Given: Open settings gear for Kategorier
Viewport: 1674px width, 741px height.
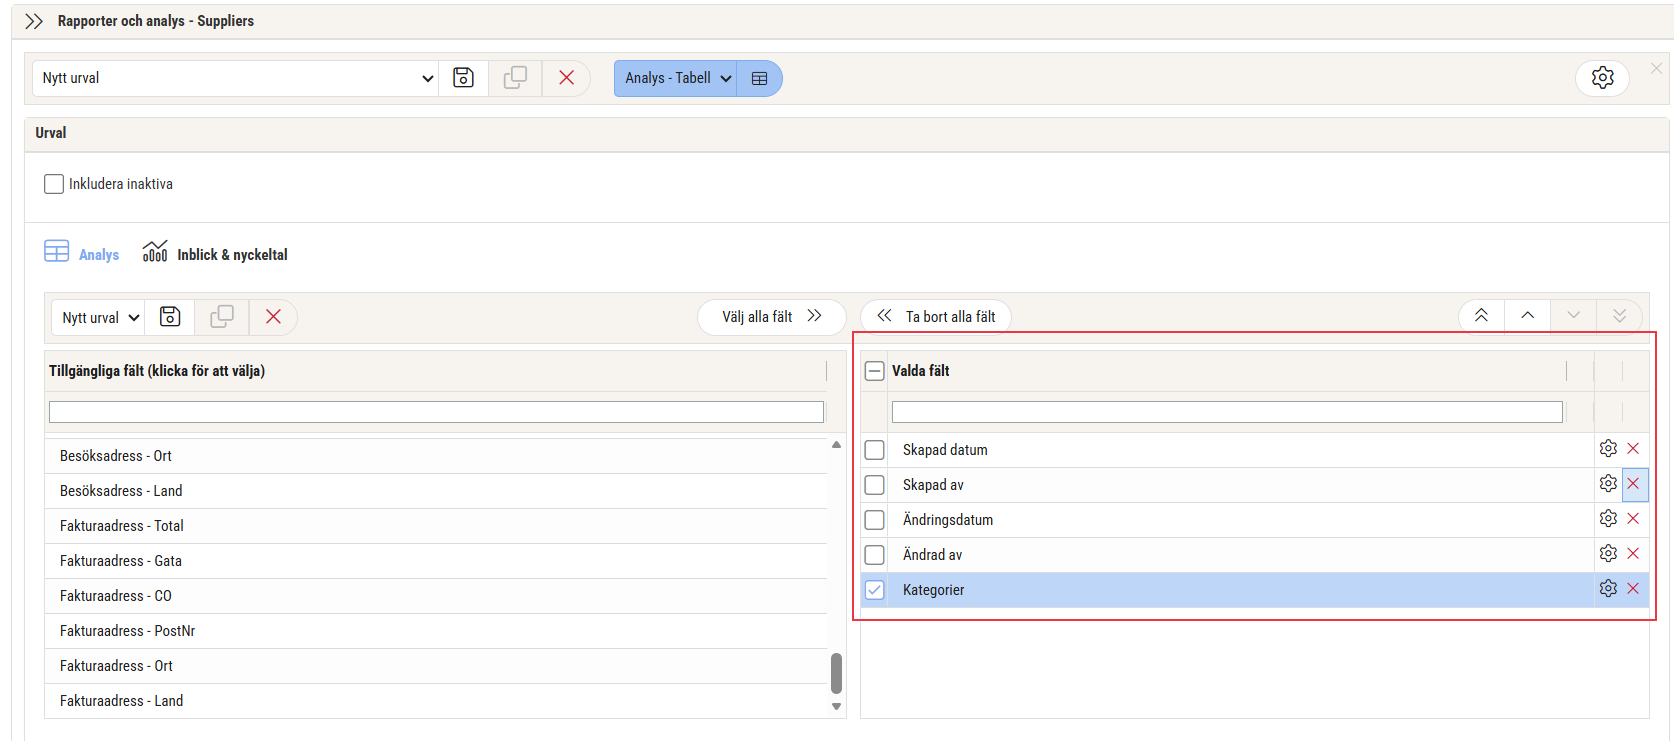Looking at the screenshot, I should (1608, 588).
